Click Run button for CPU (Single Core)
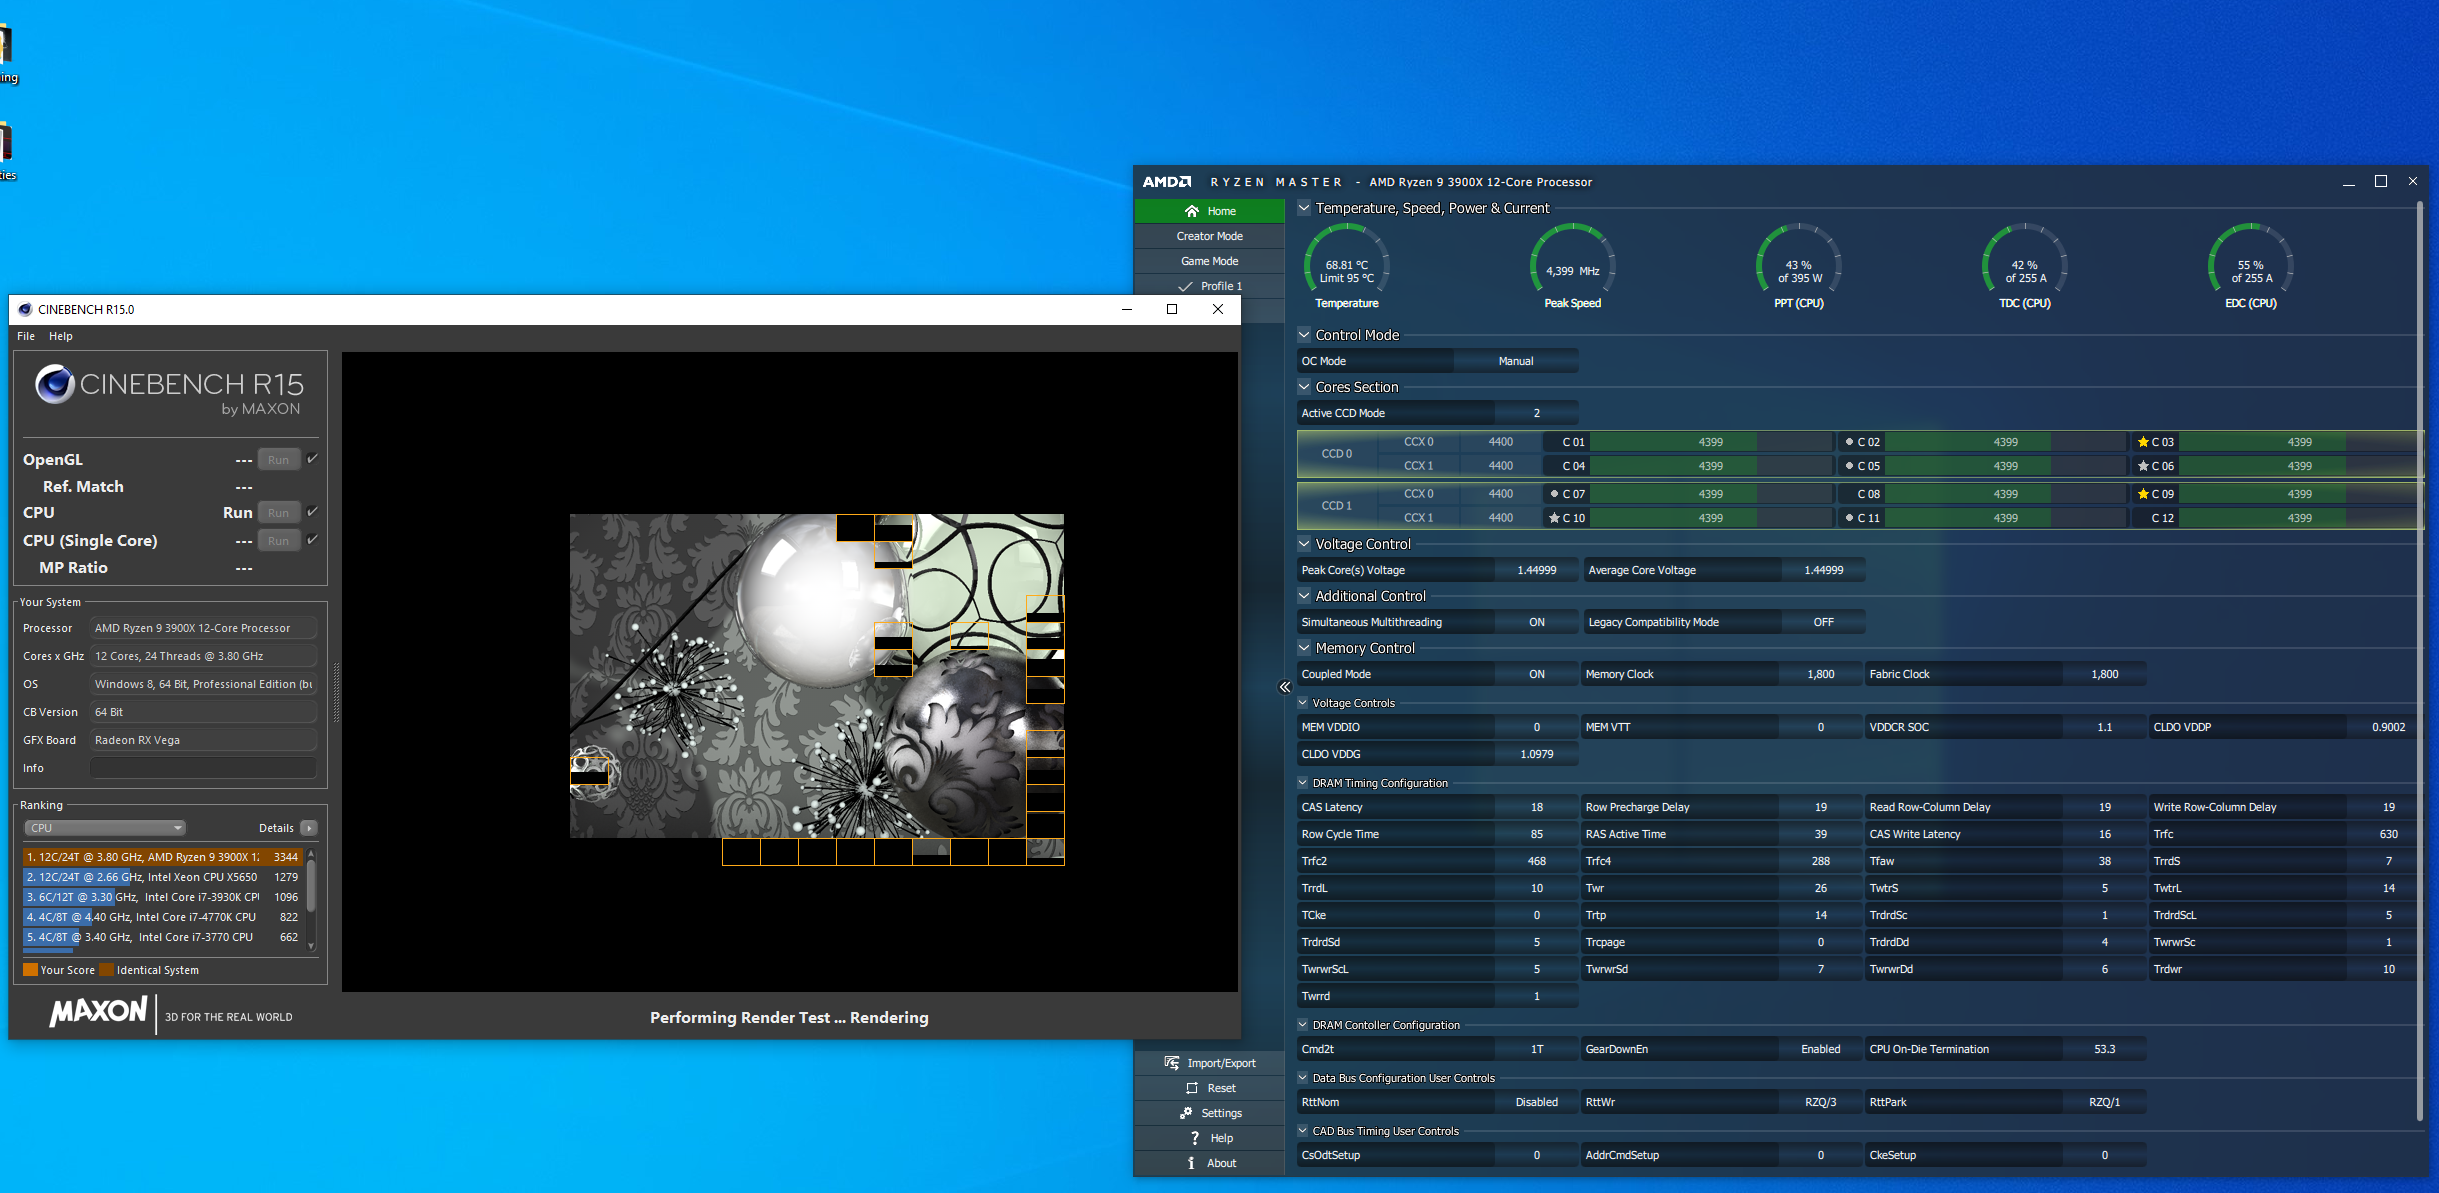Screen dimensions: 2439x1193 [279, 541]
